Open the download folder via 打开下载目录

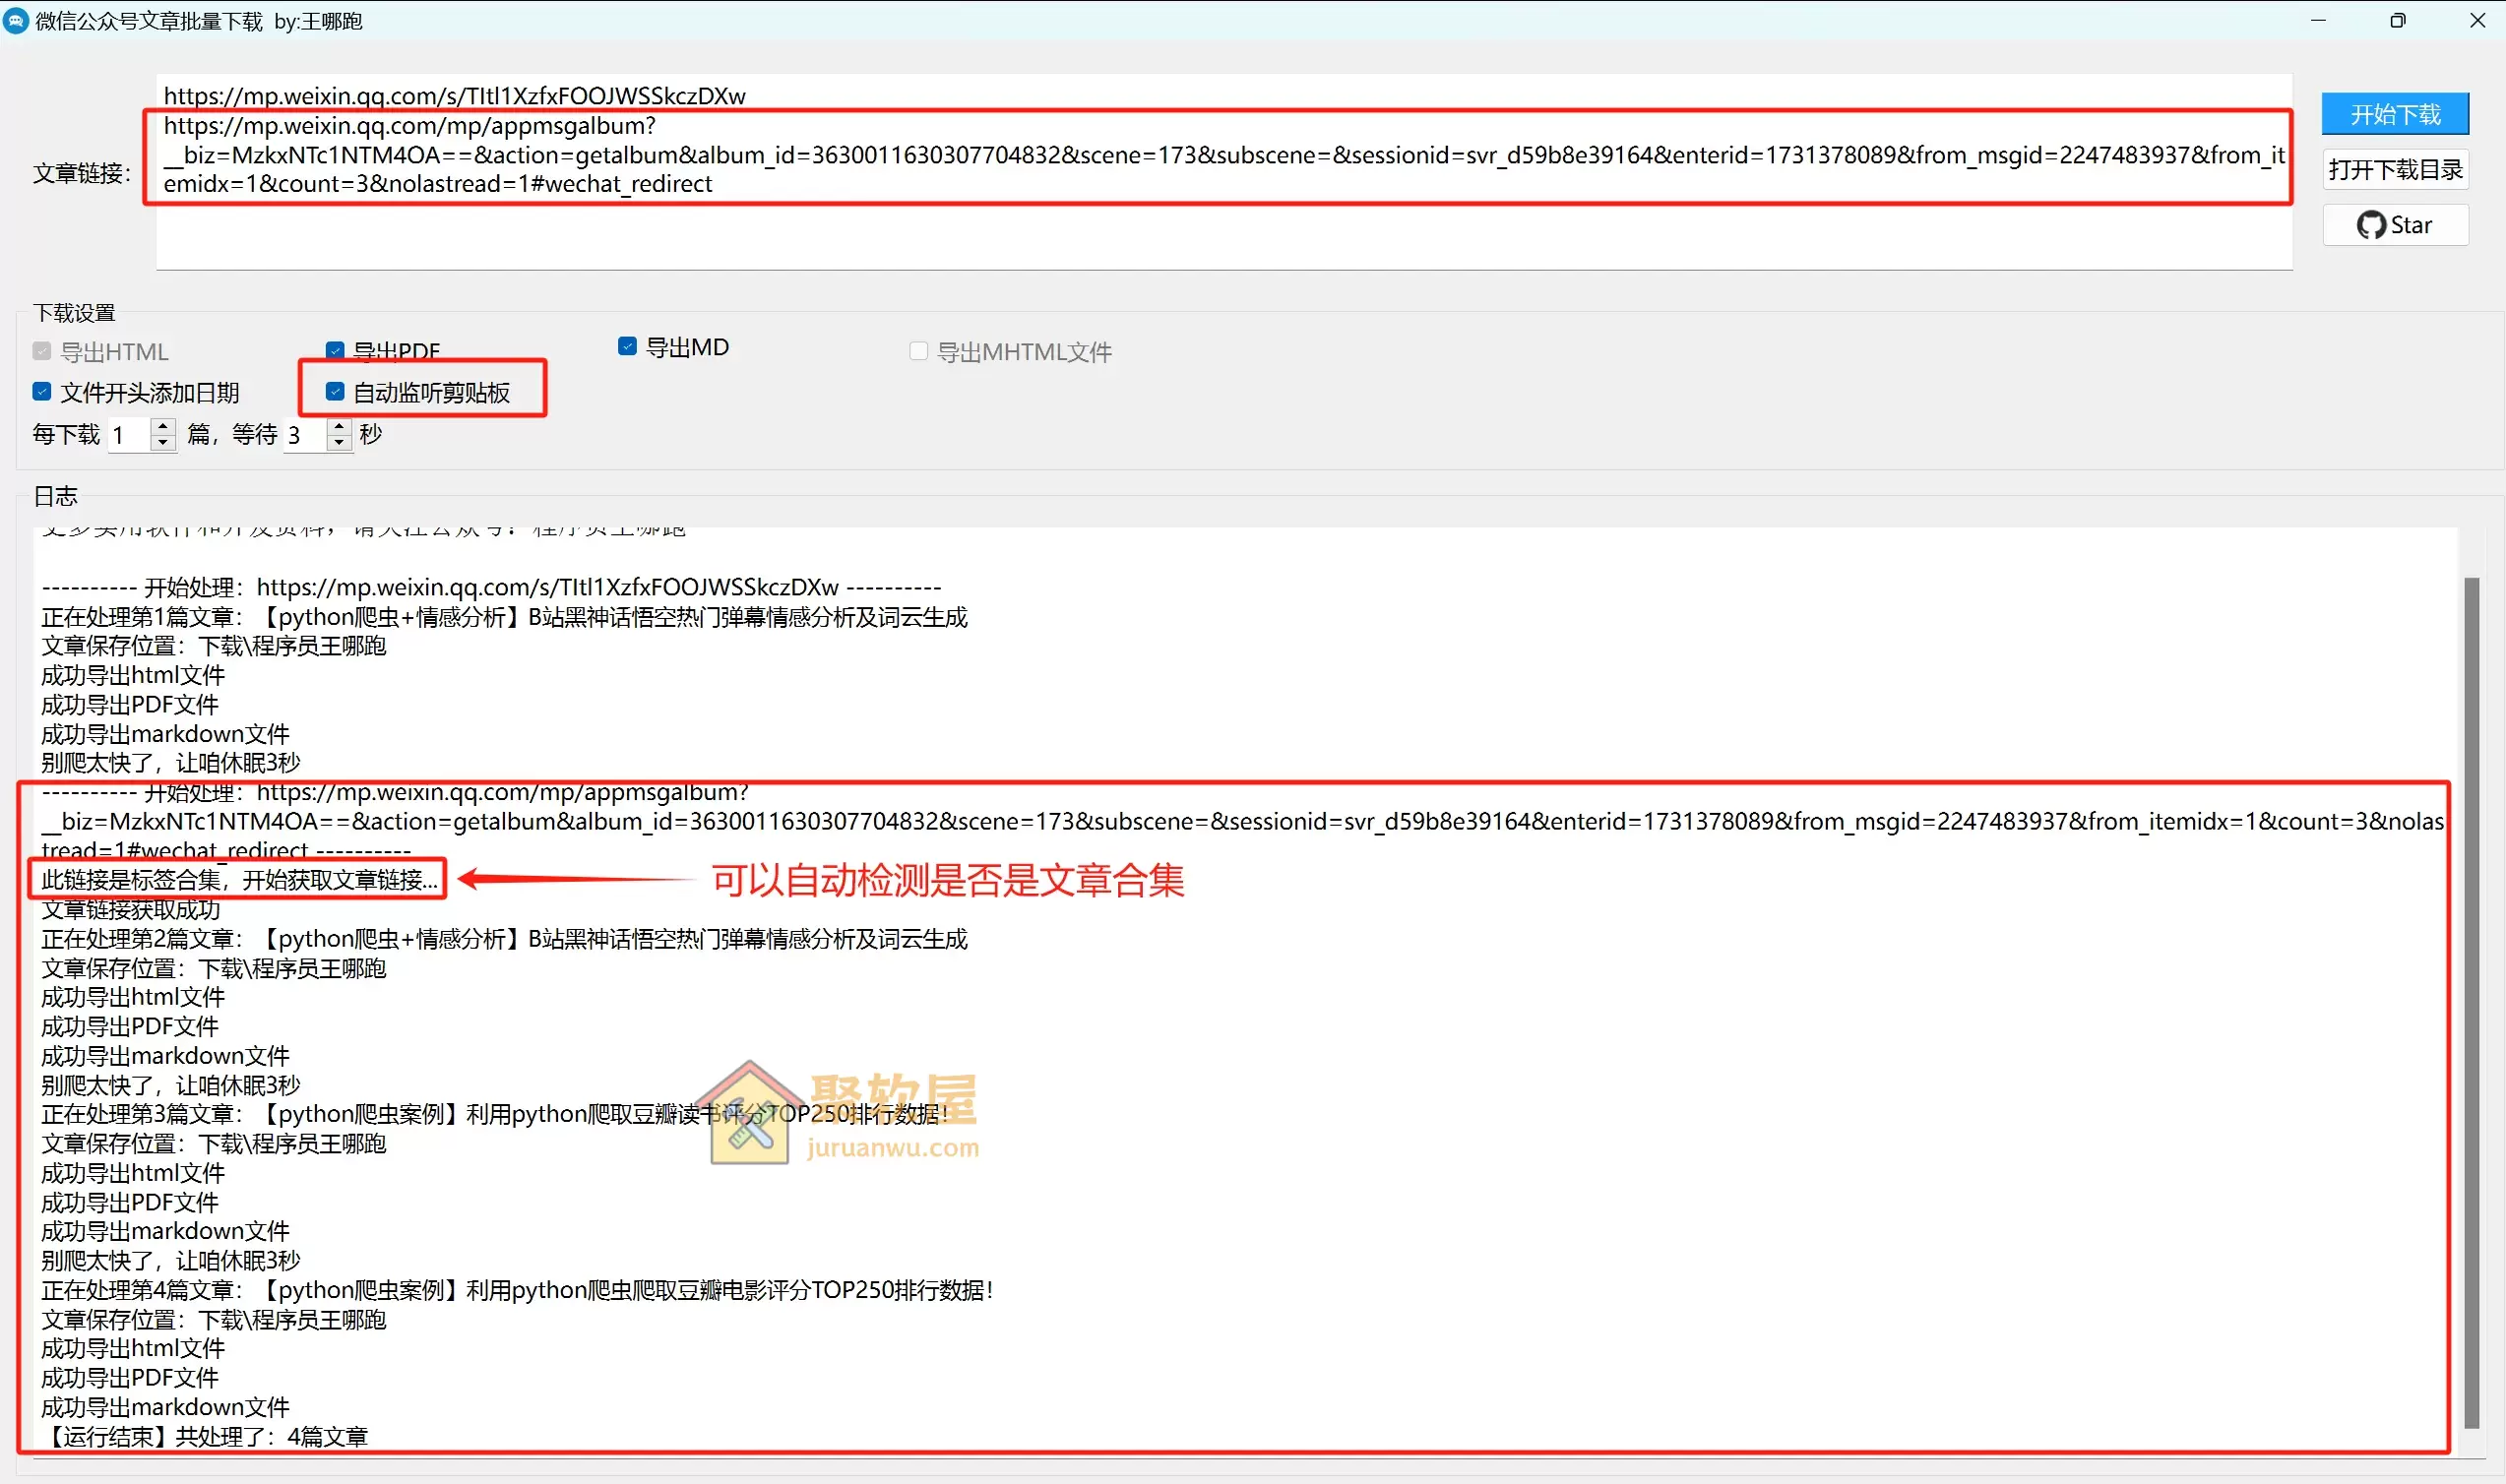[2396, 169]
